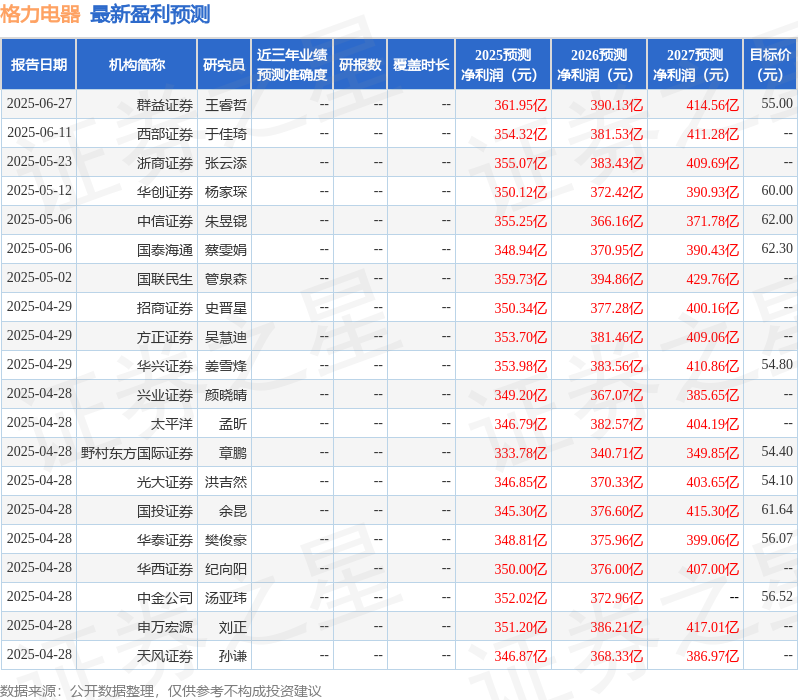Click researcher name 杨家琛
Screen dimensions: 798x700
pyautogui.click(x=226, y=192)
